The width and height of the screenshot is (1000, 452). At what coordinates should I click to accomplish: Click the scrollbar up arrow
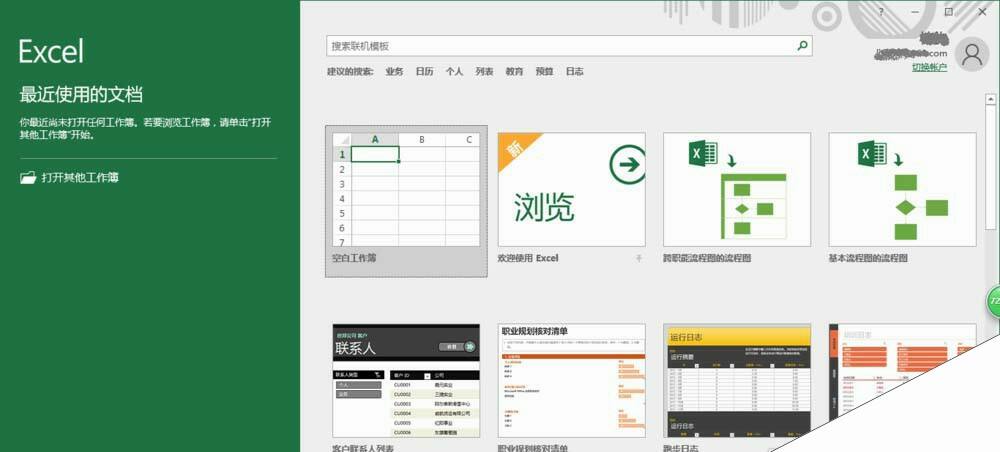tap(990, 99)
